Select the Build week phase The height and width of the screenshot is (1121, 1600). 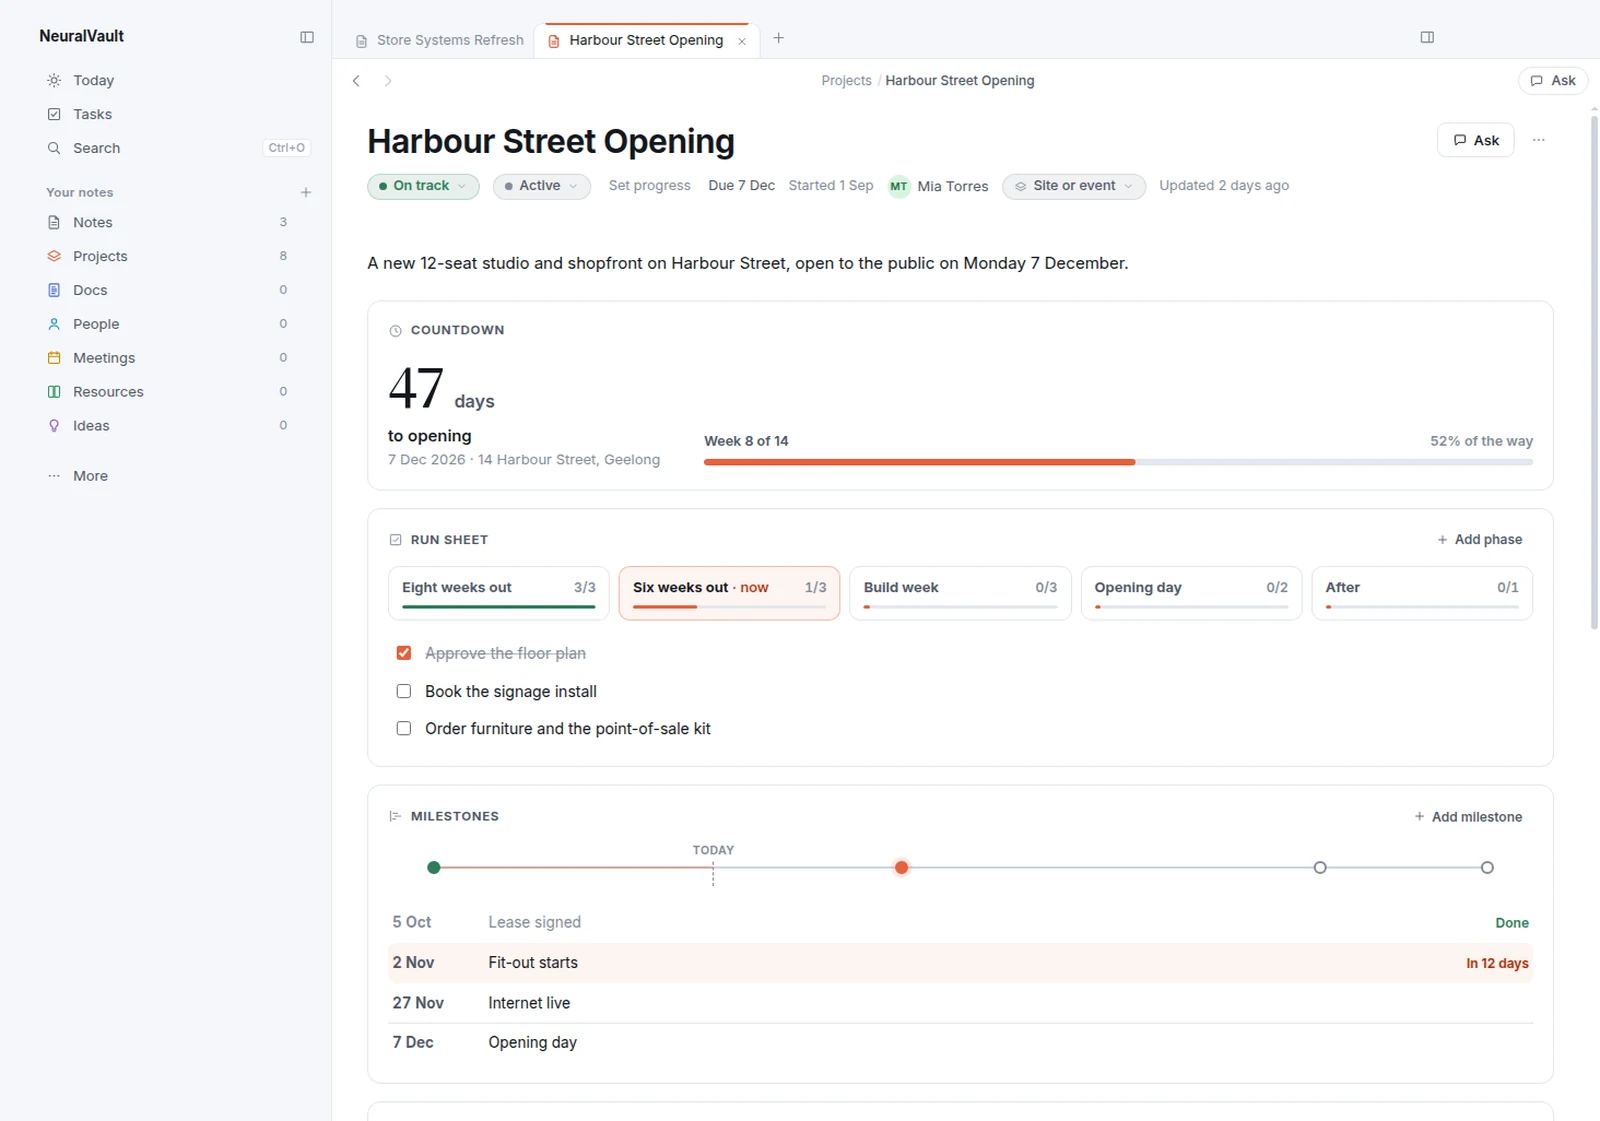(x=960, y=593)
